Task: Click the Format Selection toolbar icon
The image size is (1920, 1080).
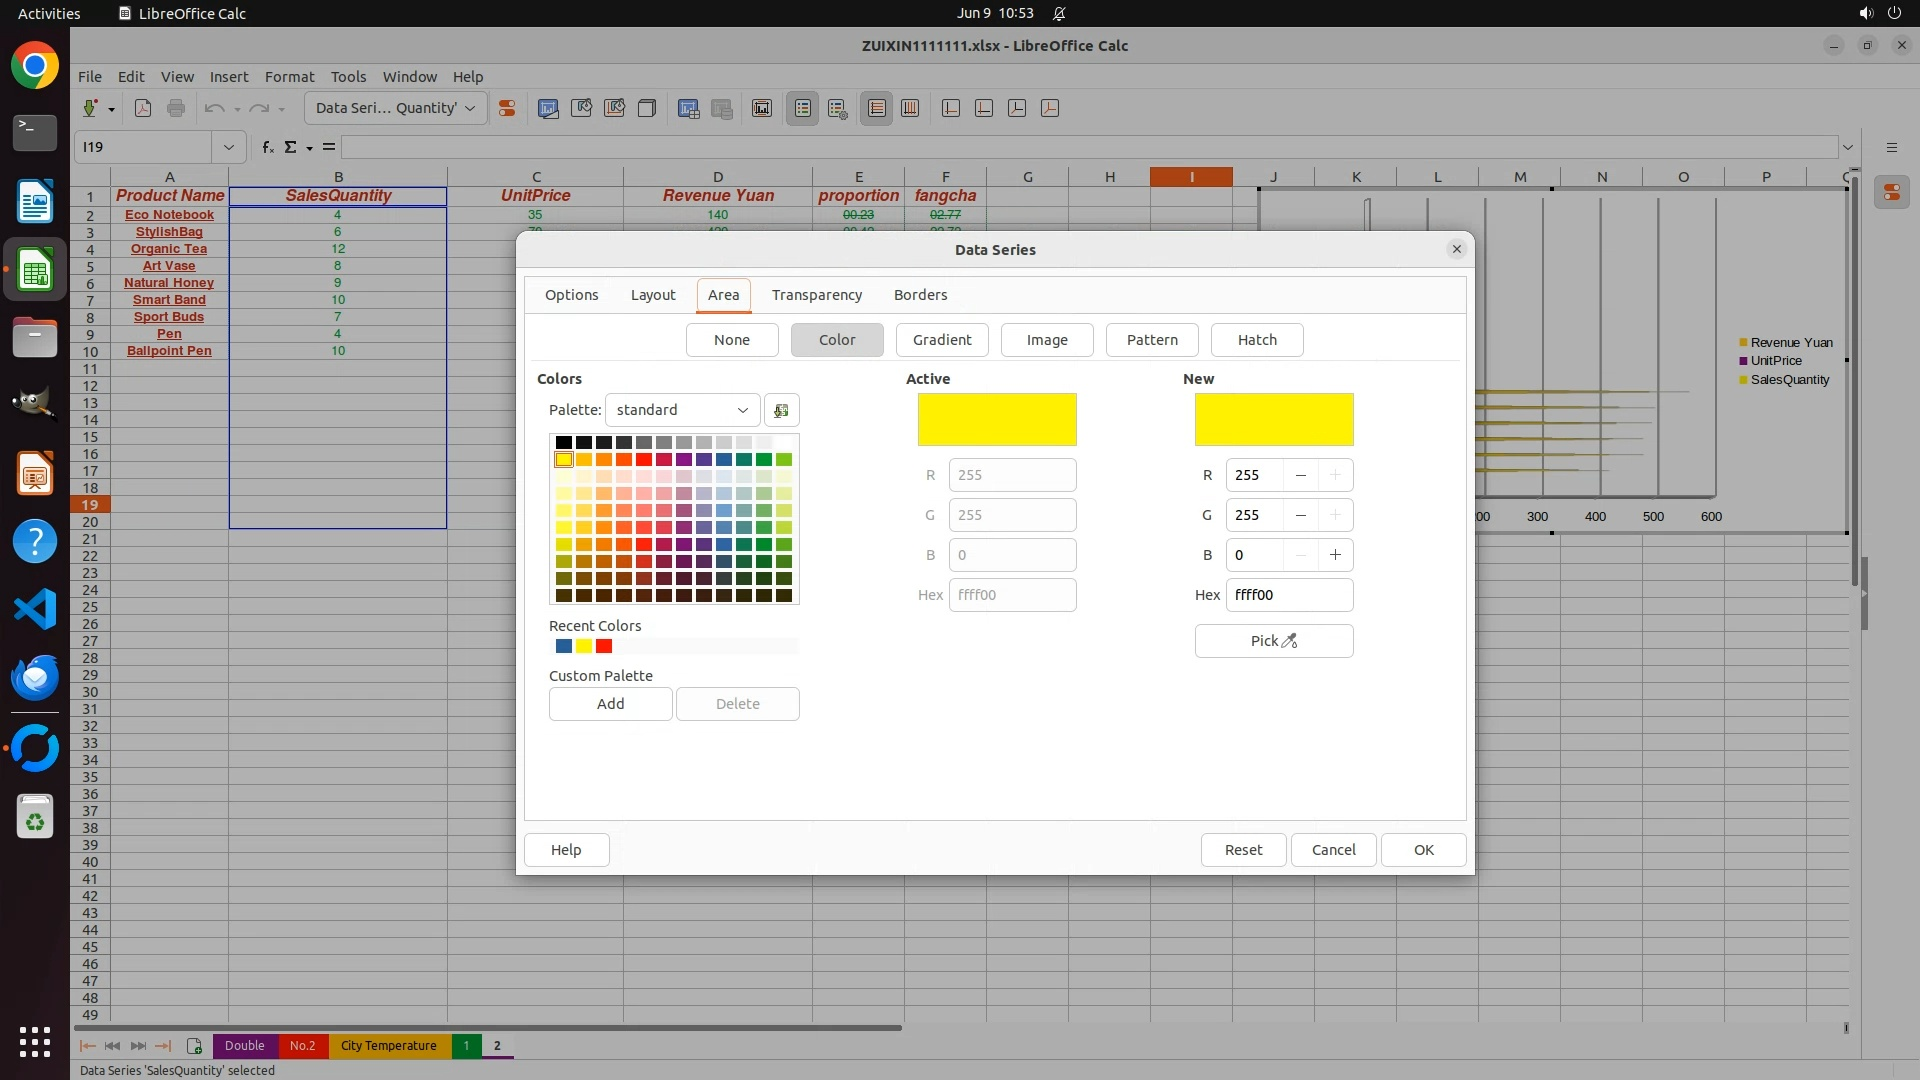Action: point(507,108)
